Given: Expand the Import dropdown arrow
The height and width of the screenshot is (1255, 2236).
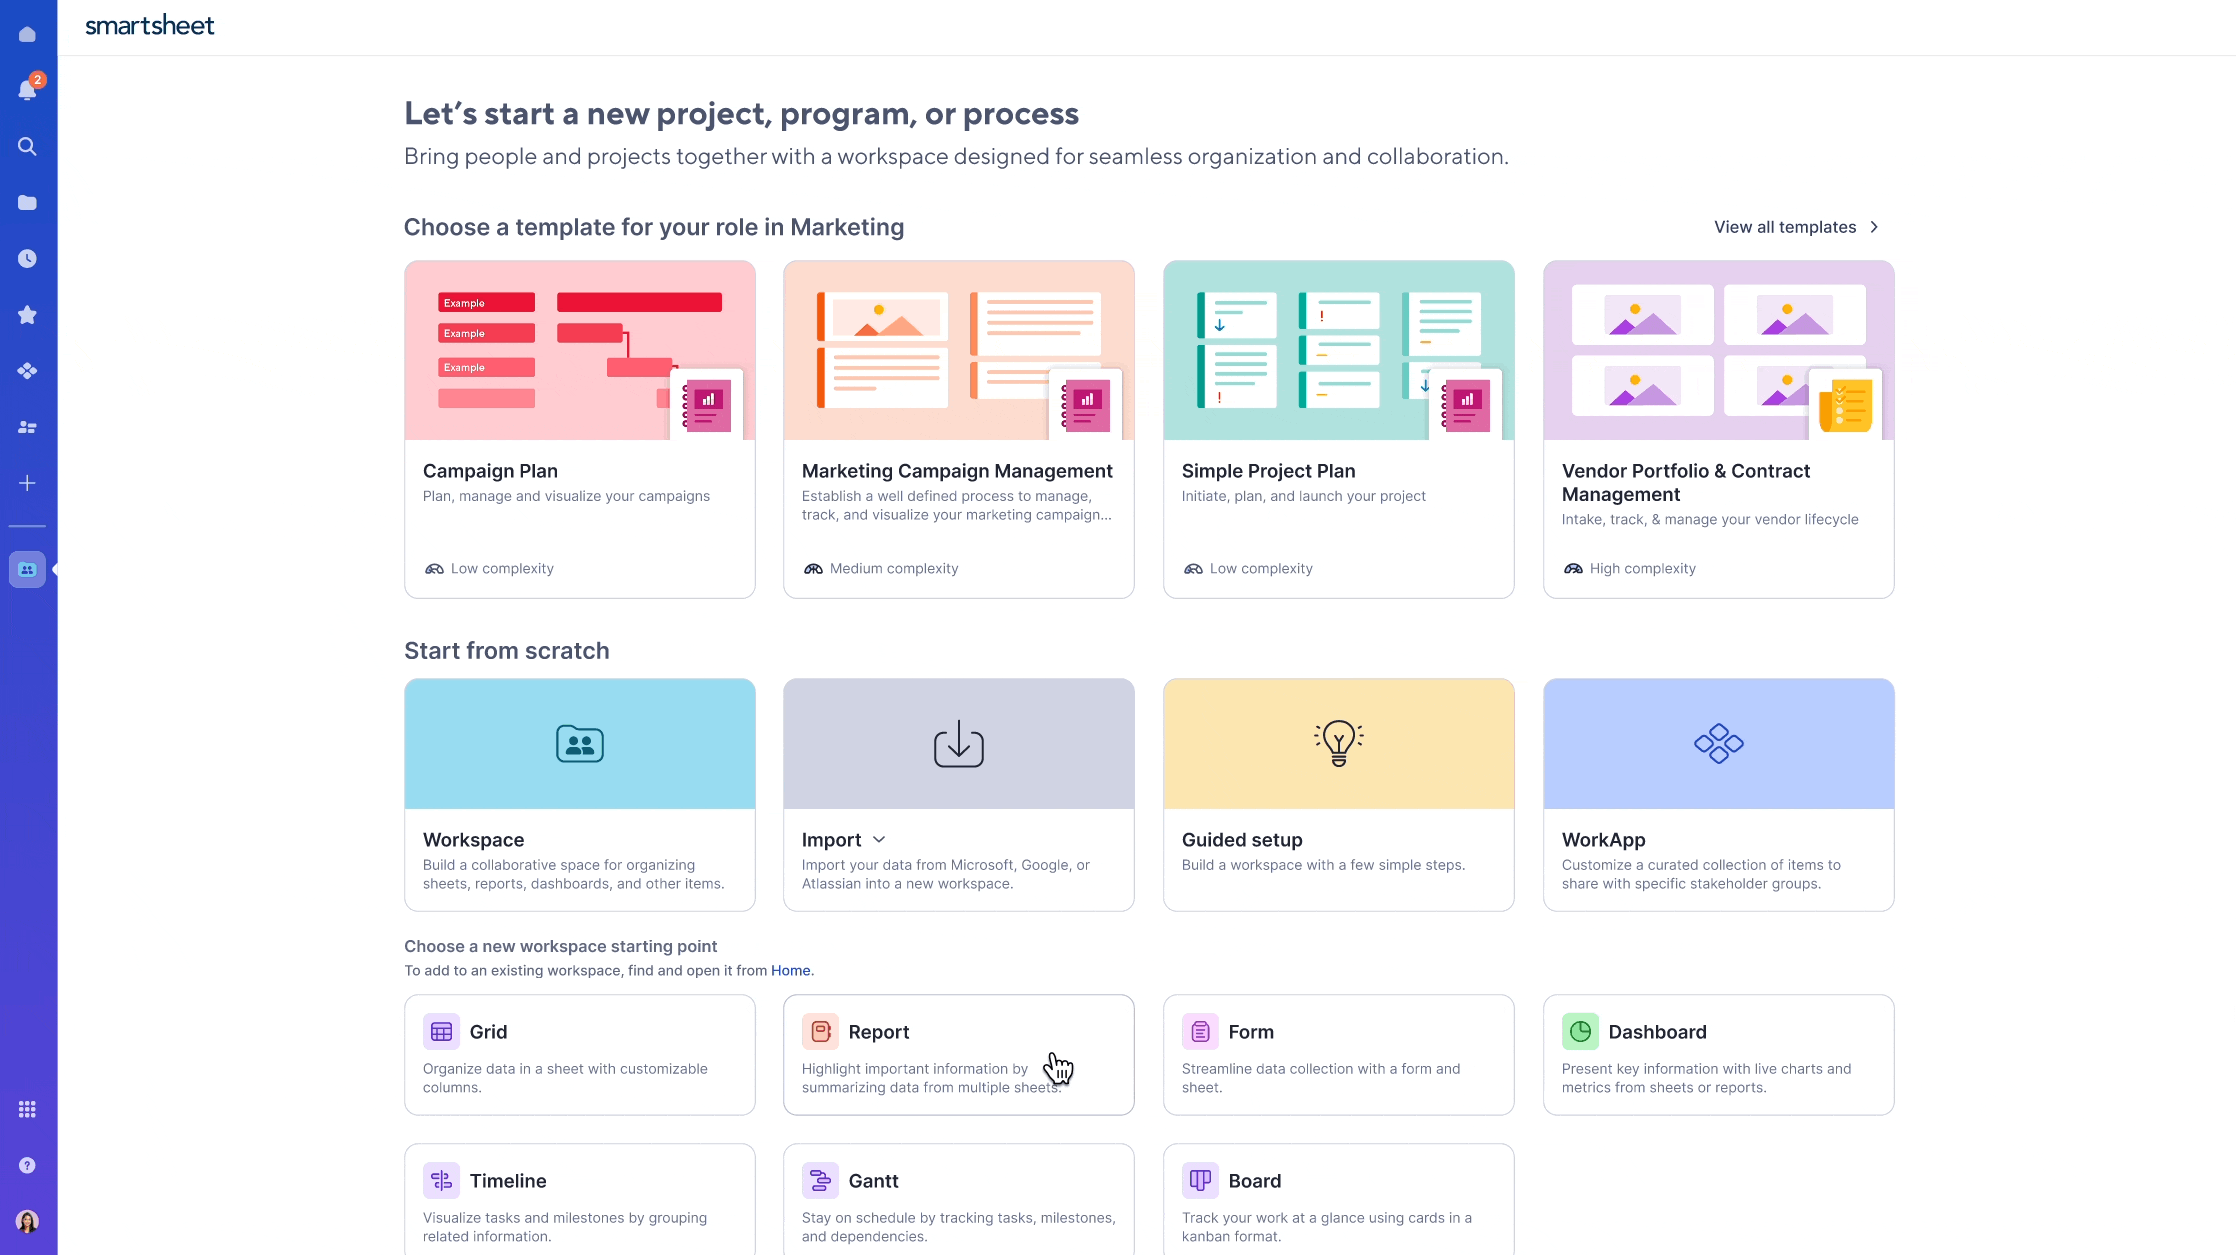Looking at the screenshot, I should click(x=878, y=839).
